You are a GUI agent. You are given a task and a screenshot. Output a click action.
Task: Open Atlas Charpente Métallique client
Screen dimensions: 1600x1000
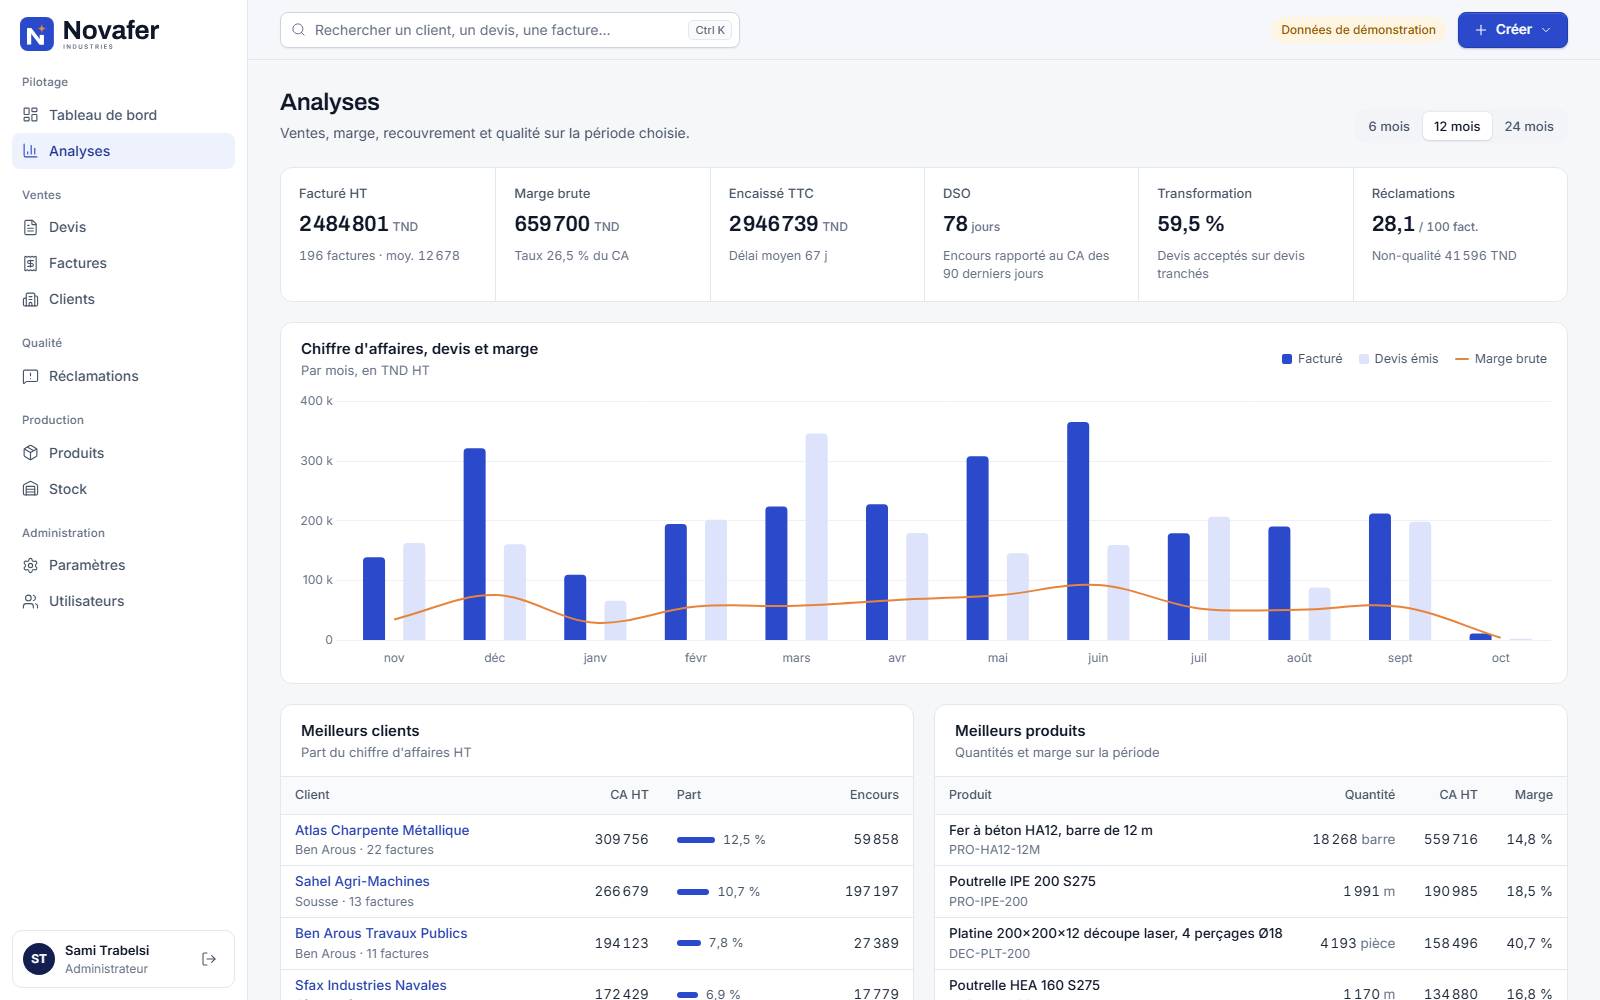[x=382, y=830]
